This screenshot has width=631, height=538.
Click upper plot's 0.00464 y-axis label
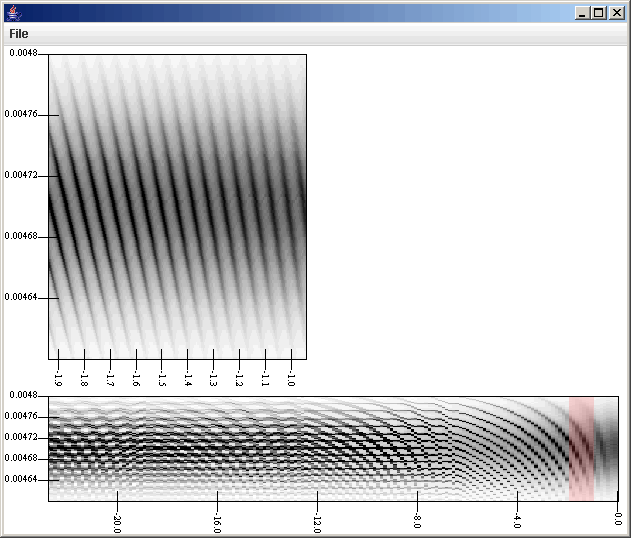pyautogui.click(x=21, y=297)
